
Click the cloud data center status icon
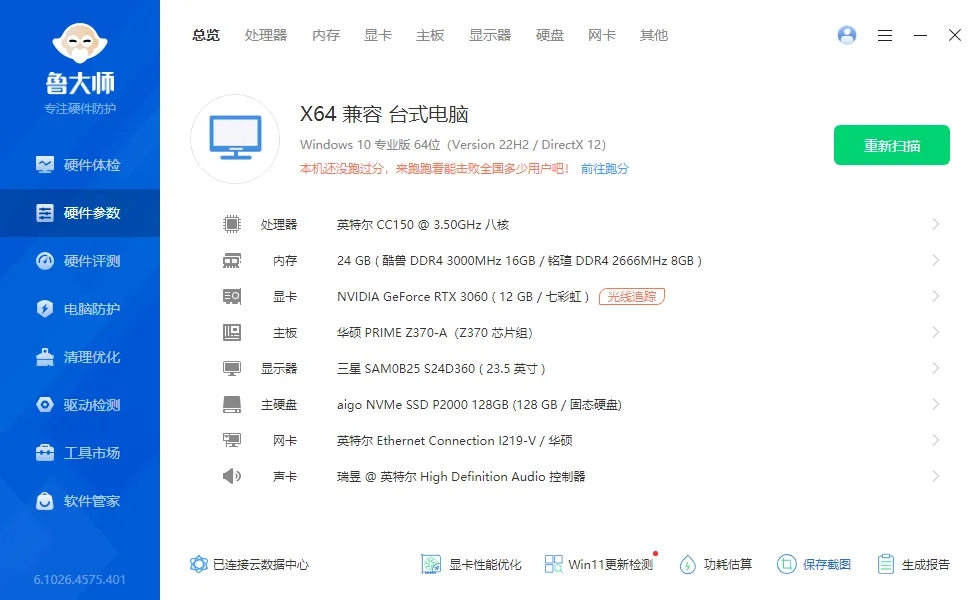pos(199,564)
